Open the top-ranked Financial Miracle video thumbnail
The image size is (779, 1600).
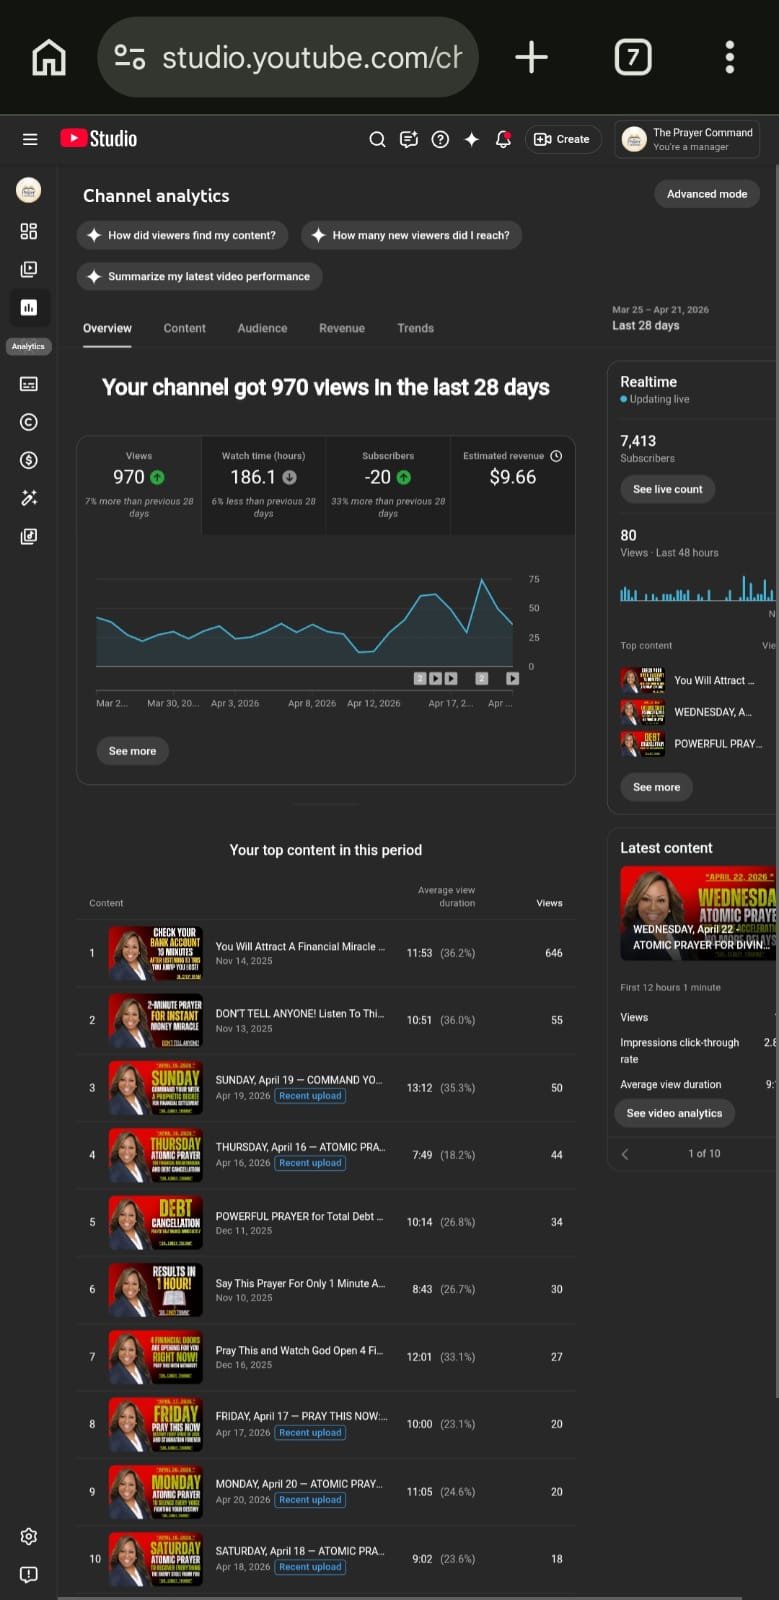(156, 953)
